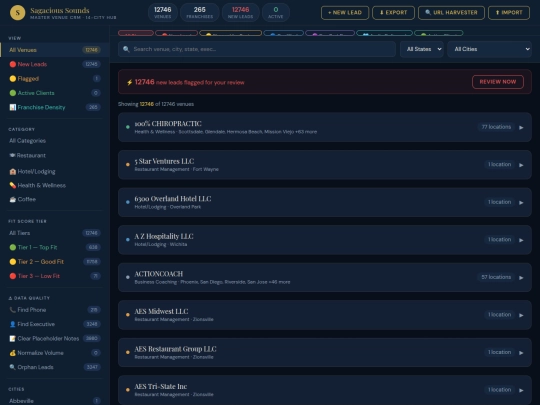The height and width of the screenshot is (405, 540).
Task: Open the Flagged view
Action: [x=55, y=79]
